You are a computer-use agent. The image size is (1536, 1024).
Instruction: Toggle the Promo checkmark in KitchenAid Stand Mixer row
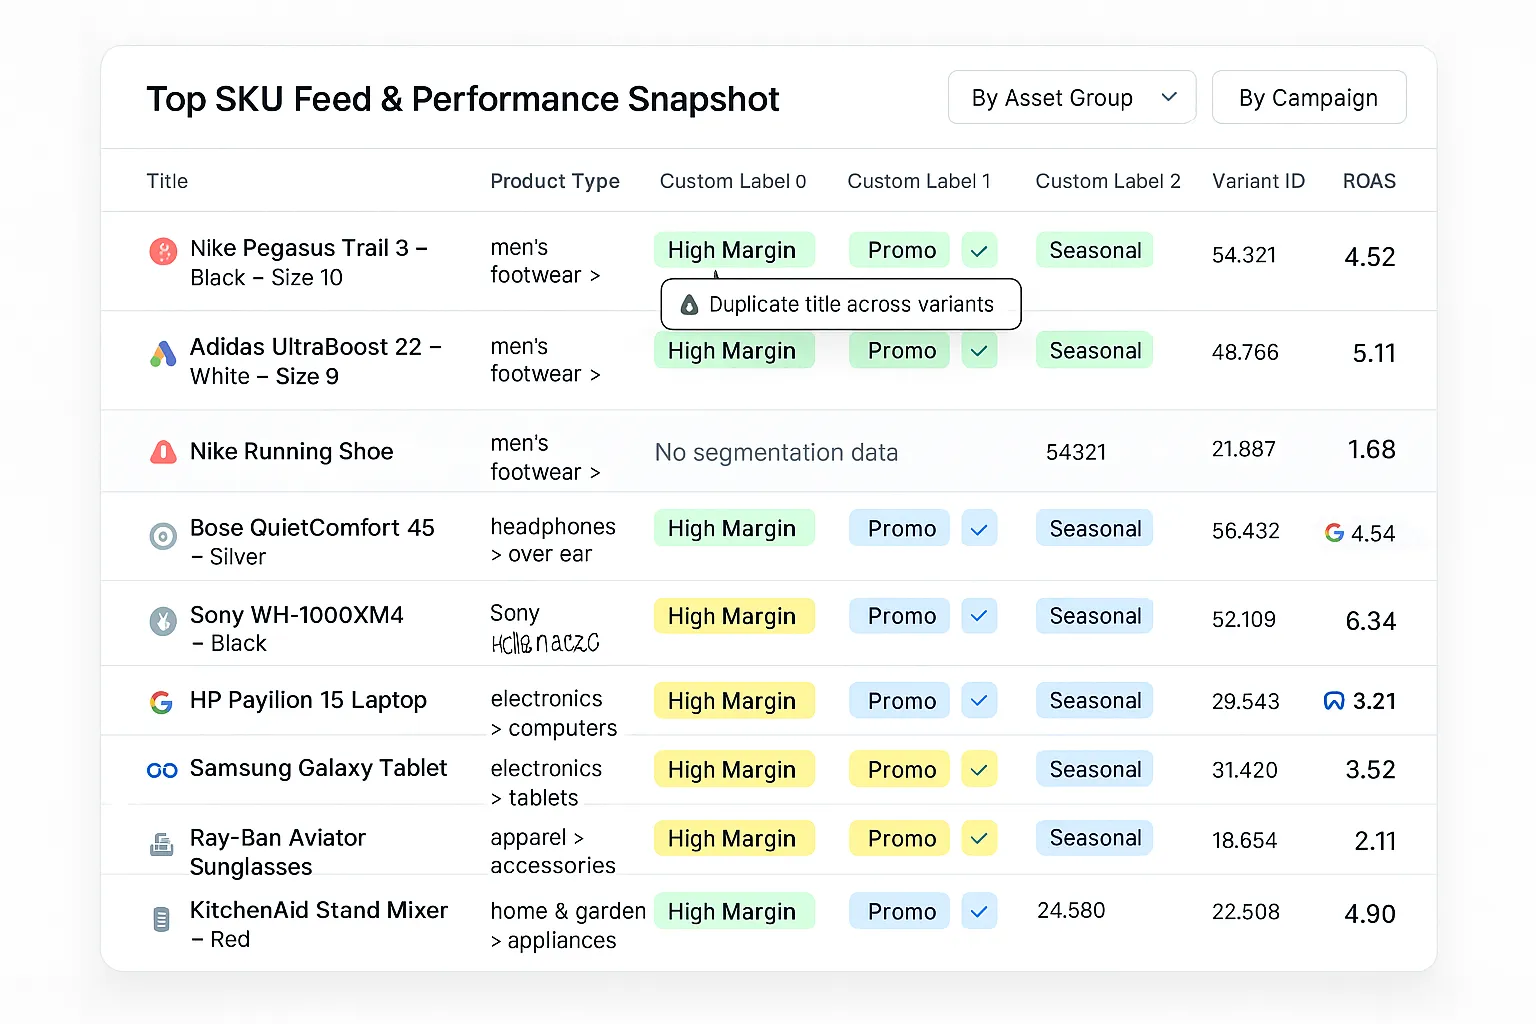(x=979, y=911)
